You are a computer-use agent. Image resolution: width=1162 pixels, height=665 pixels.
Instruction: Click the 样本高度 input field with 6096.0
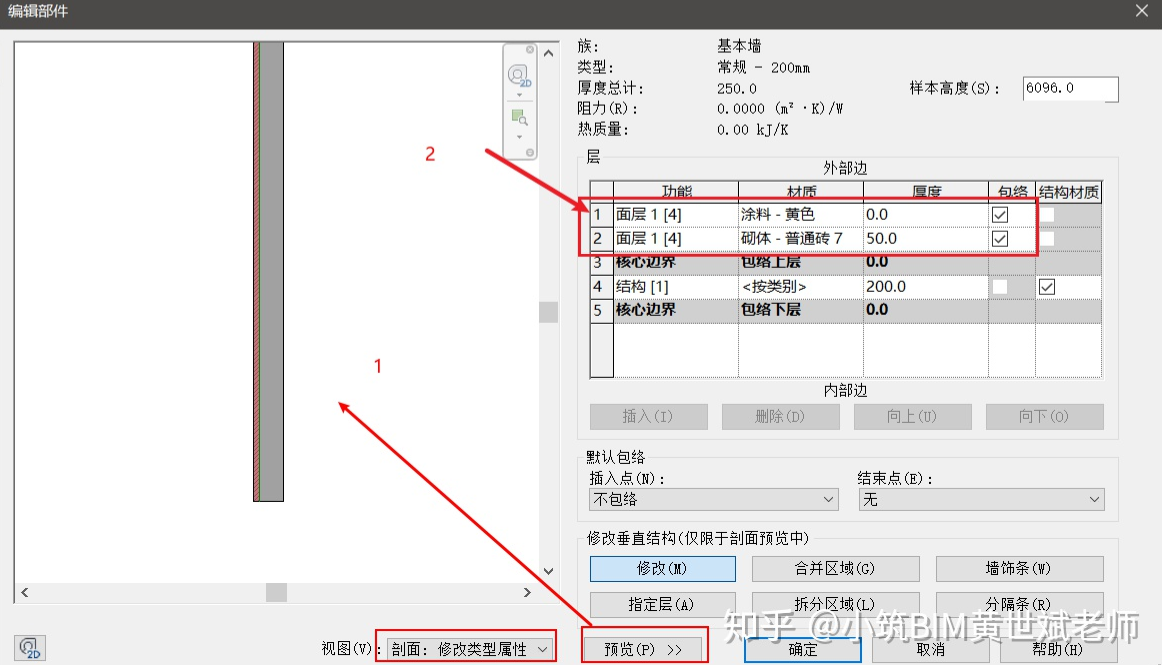(1070, 88)
